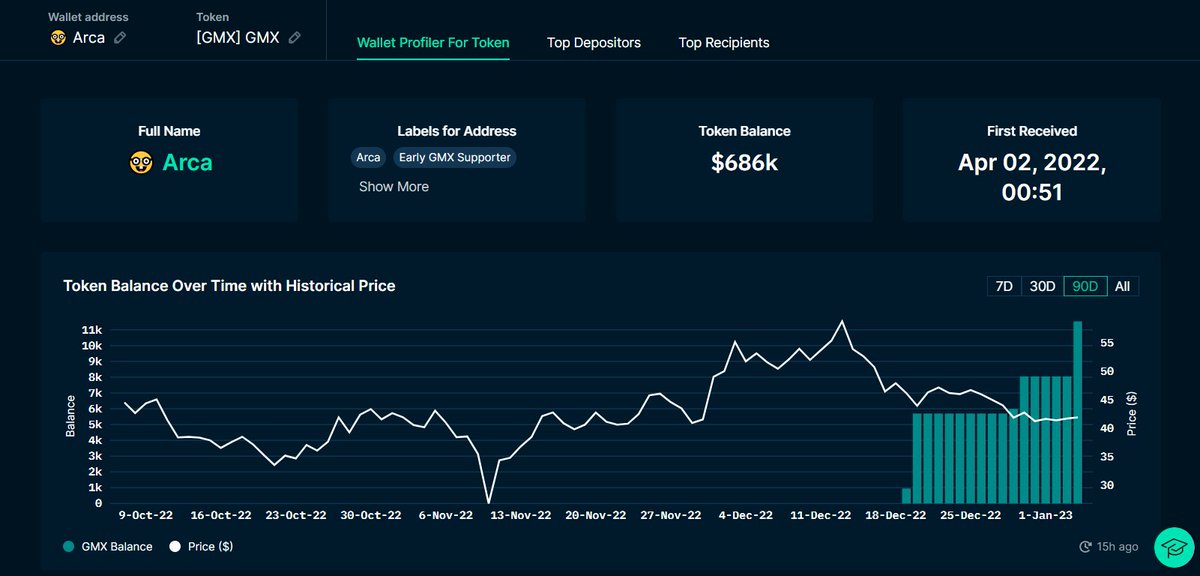Click the All time range button

pyautogui.click(x=1122, y=286)
